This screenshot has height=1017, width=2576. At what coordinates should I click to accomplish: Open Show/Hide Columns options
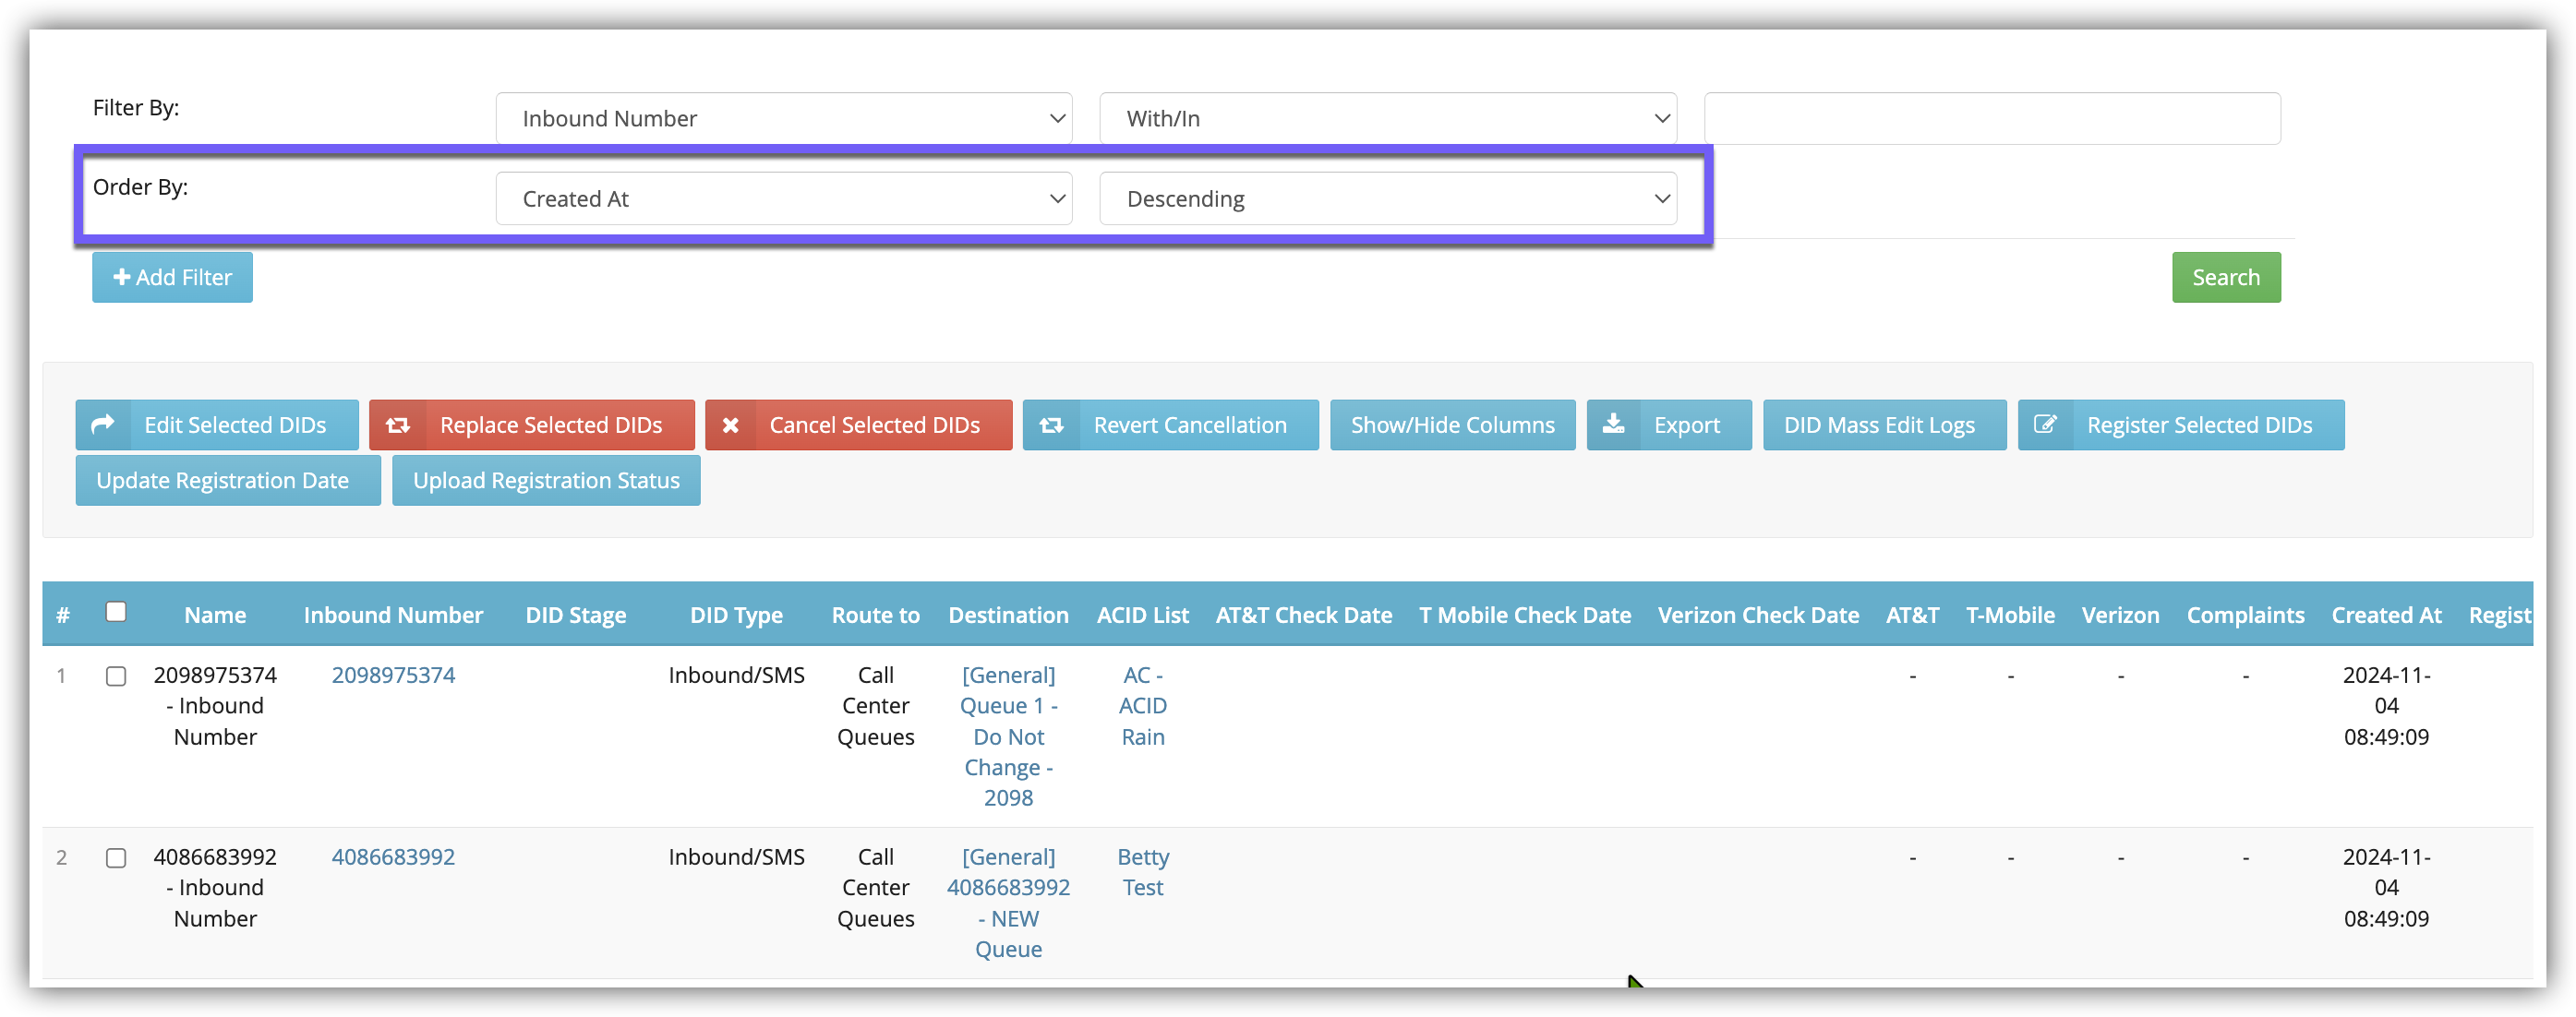[x=1452, y=425]
